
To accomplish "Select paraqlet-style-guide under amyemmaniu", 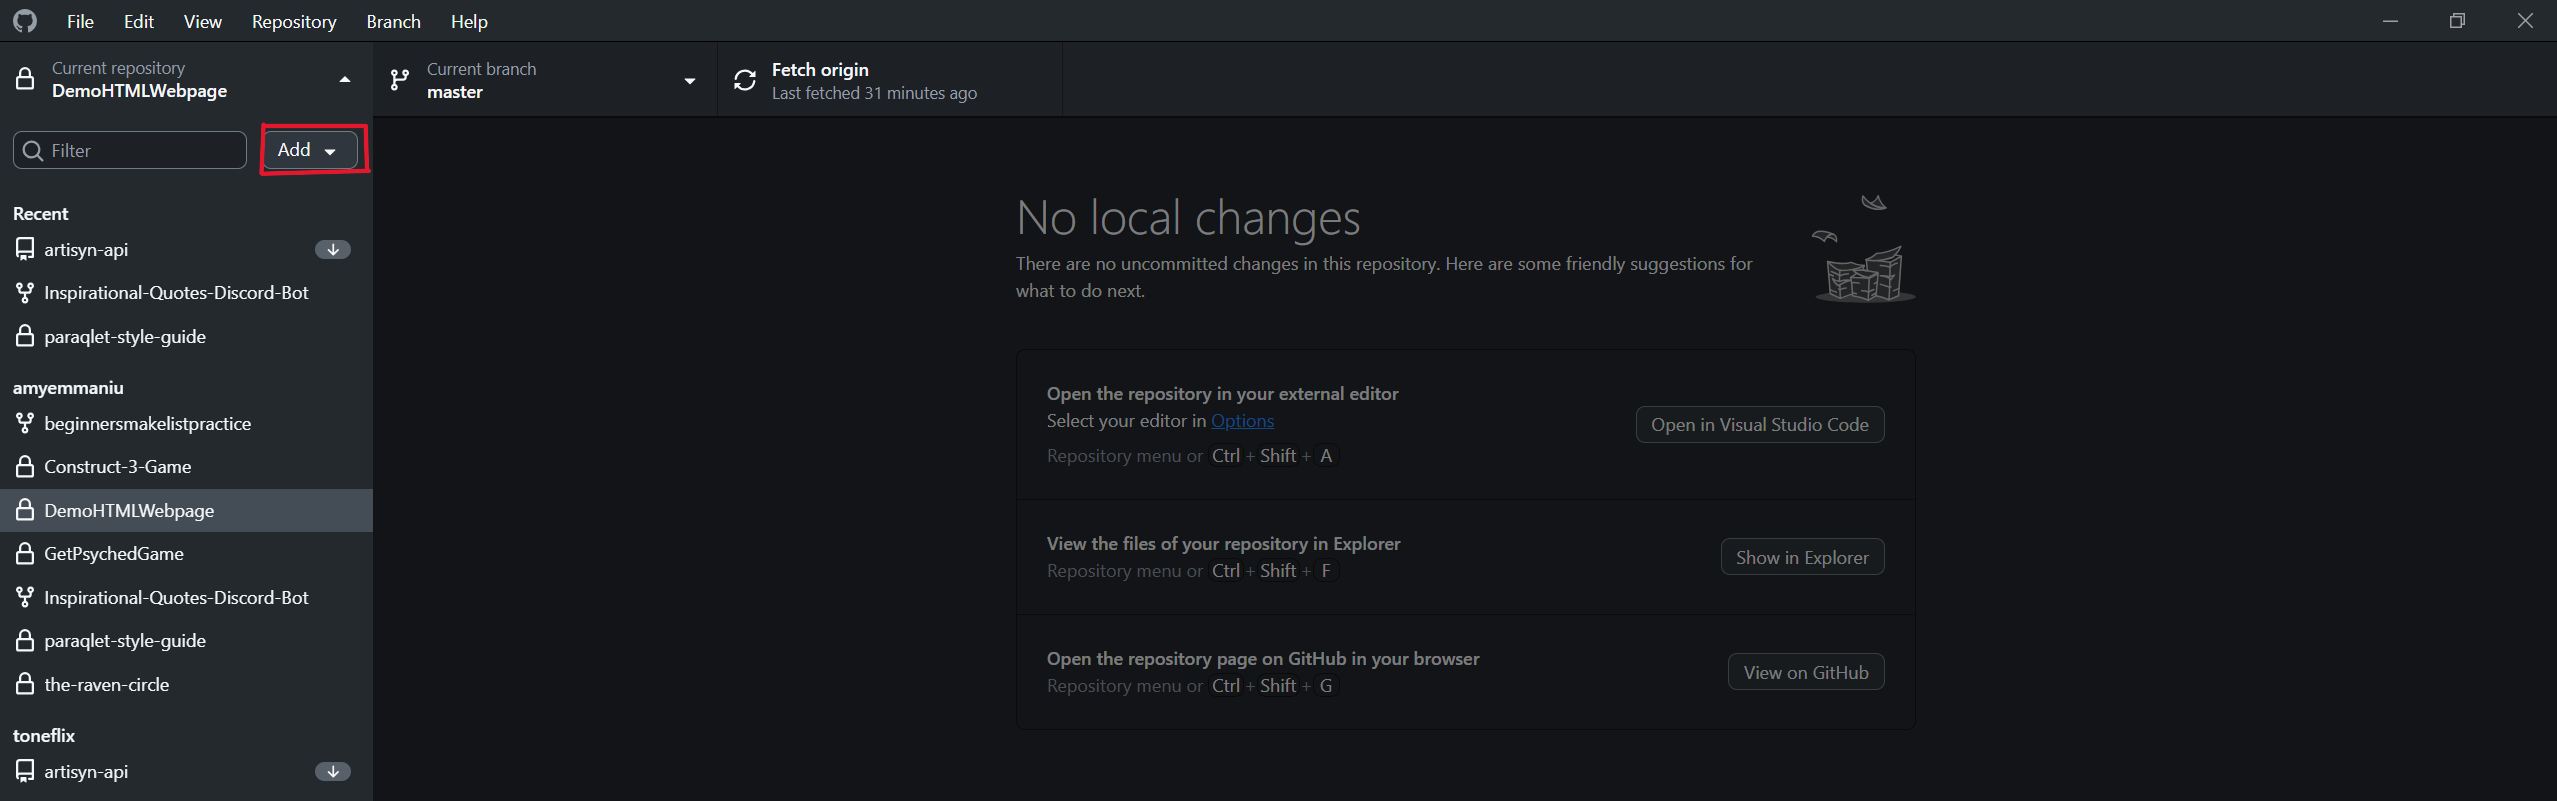I will pos(186,640).
